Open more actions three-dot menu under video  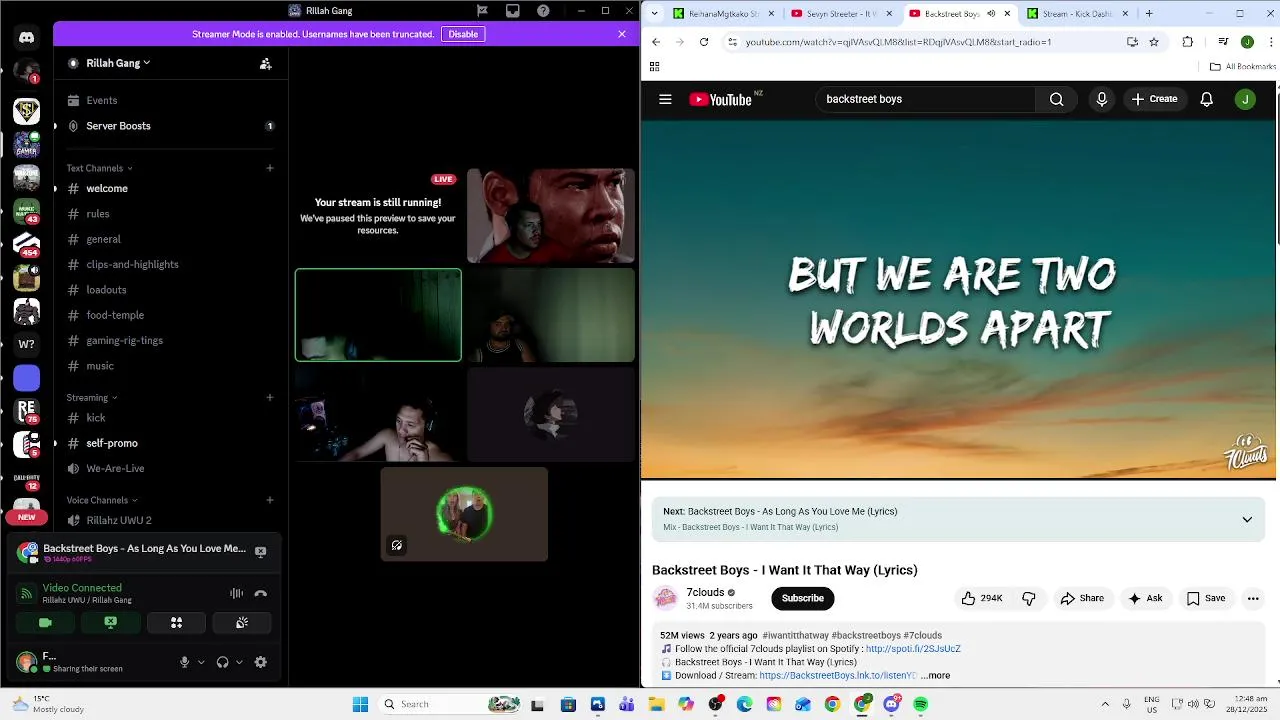(1253, 598)
